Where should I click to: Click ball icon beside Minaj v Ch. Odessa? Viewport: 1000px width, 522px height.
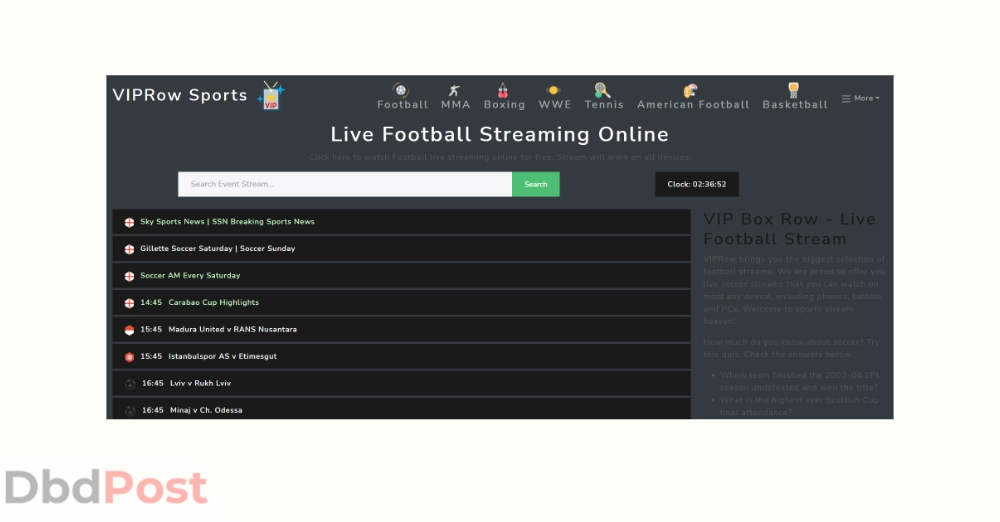click(x=130, y=410)
